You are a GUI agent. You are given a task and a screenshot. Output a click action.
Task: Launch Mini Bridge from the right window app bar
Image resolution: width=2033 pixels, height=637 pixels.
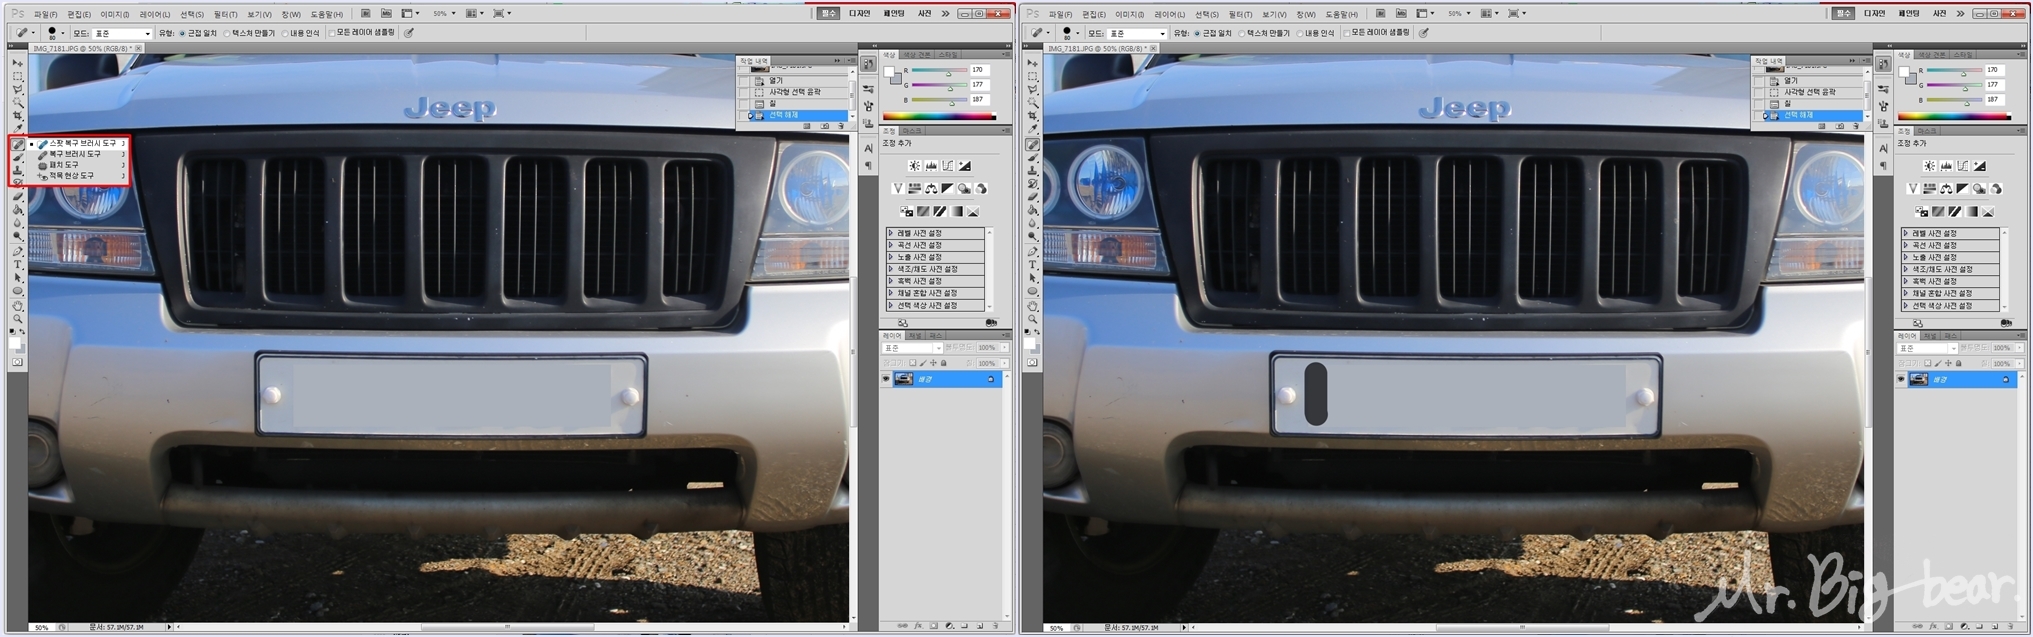1401,13
